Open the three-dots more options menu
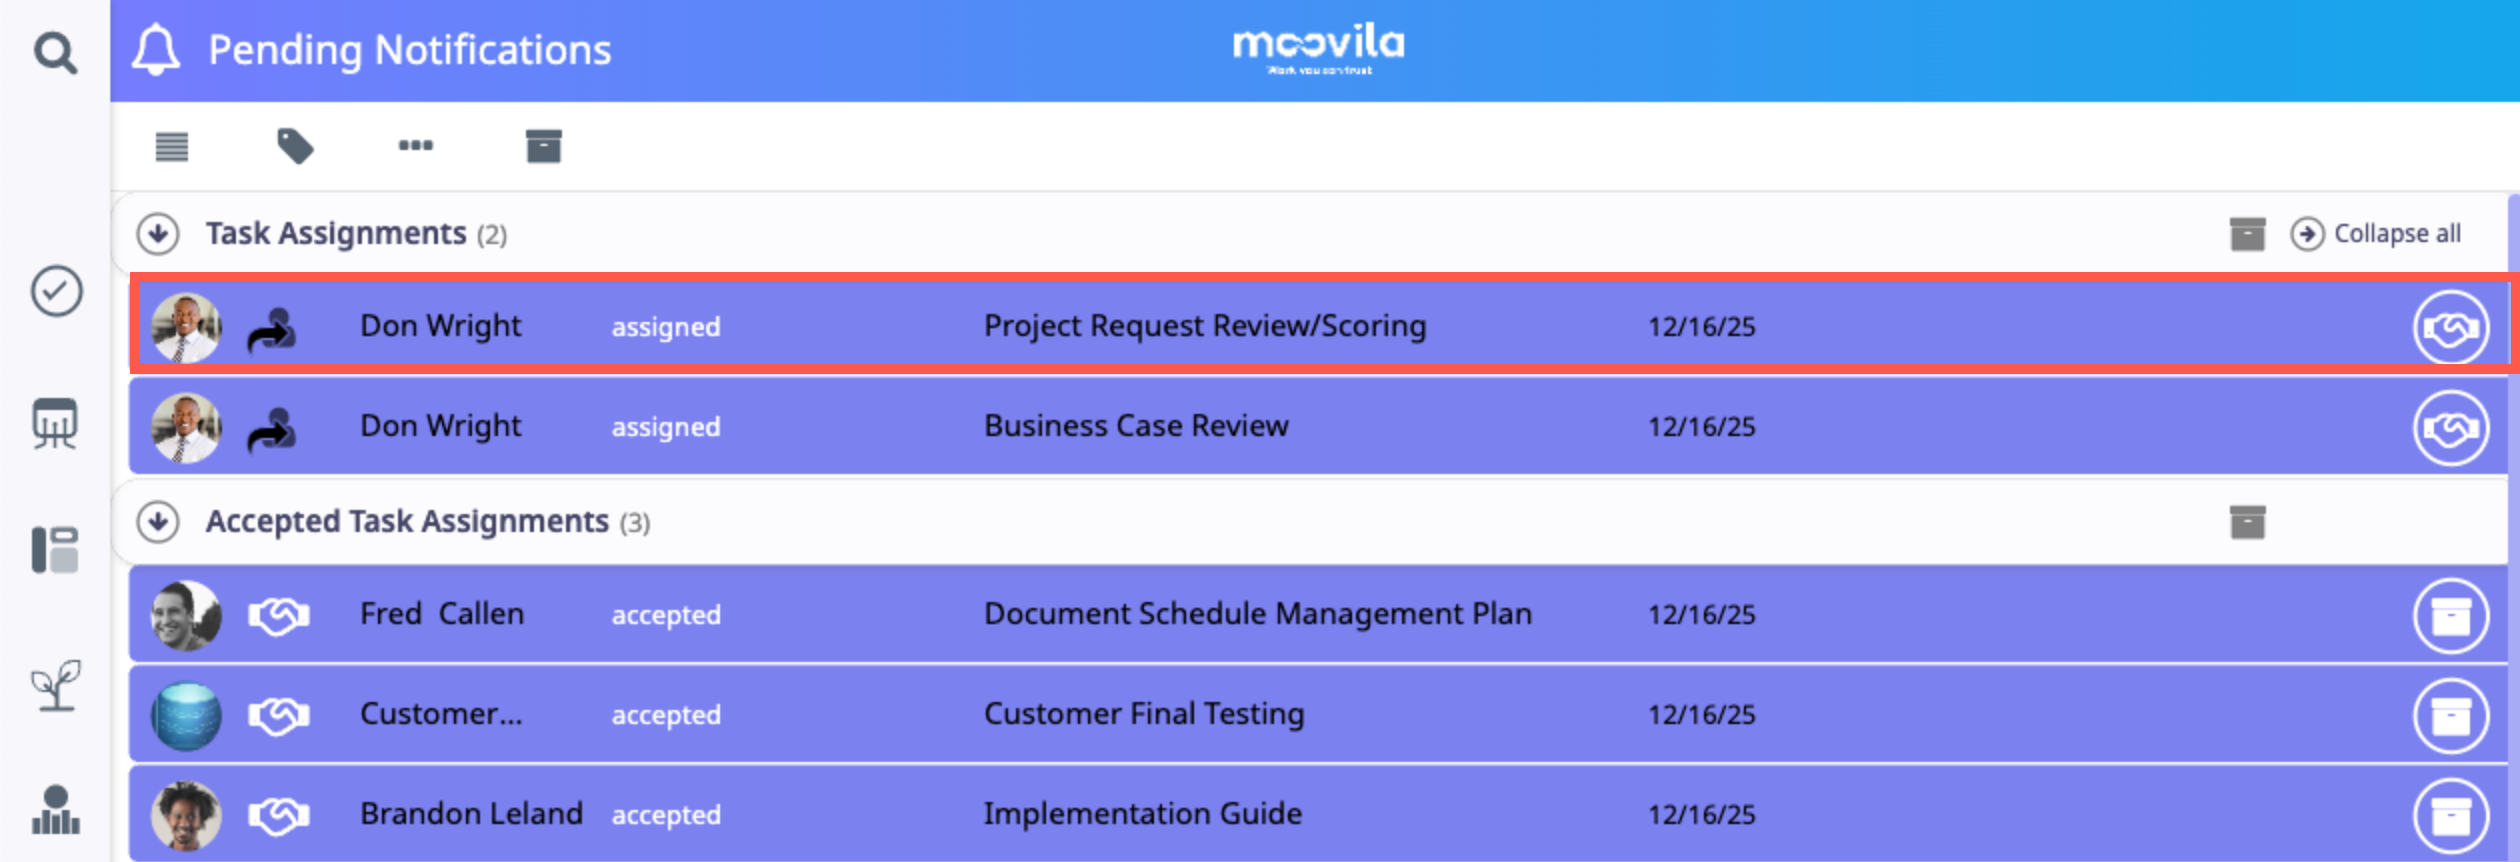Screen dimensions: 2520x862 click(416, 146)
